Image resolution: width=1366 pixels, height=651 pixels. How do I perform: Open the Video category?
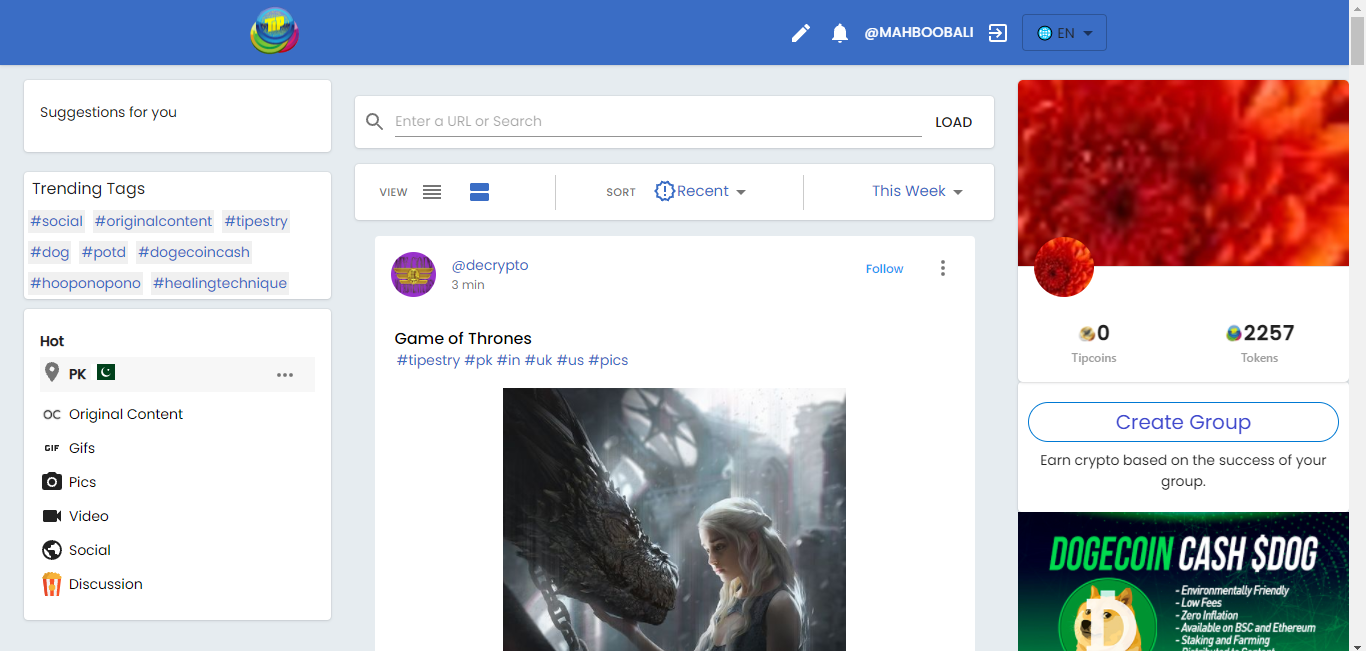tap(89, 516)
